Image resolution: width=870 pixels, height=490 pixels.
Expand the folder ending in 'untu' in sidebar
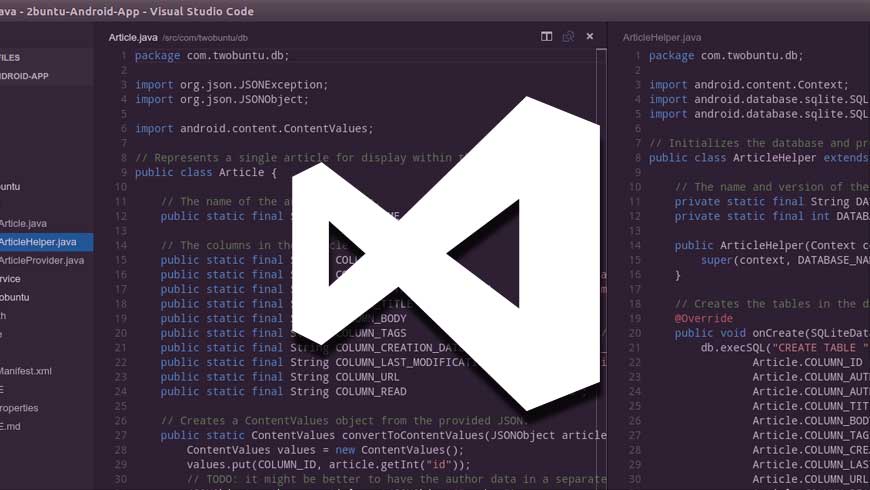(10, 186)
